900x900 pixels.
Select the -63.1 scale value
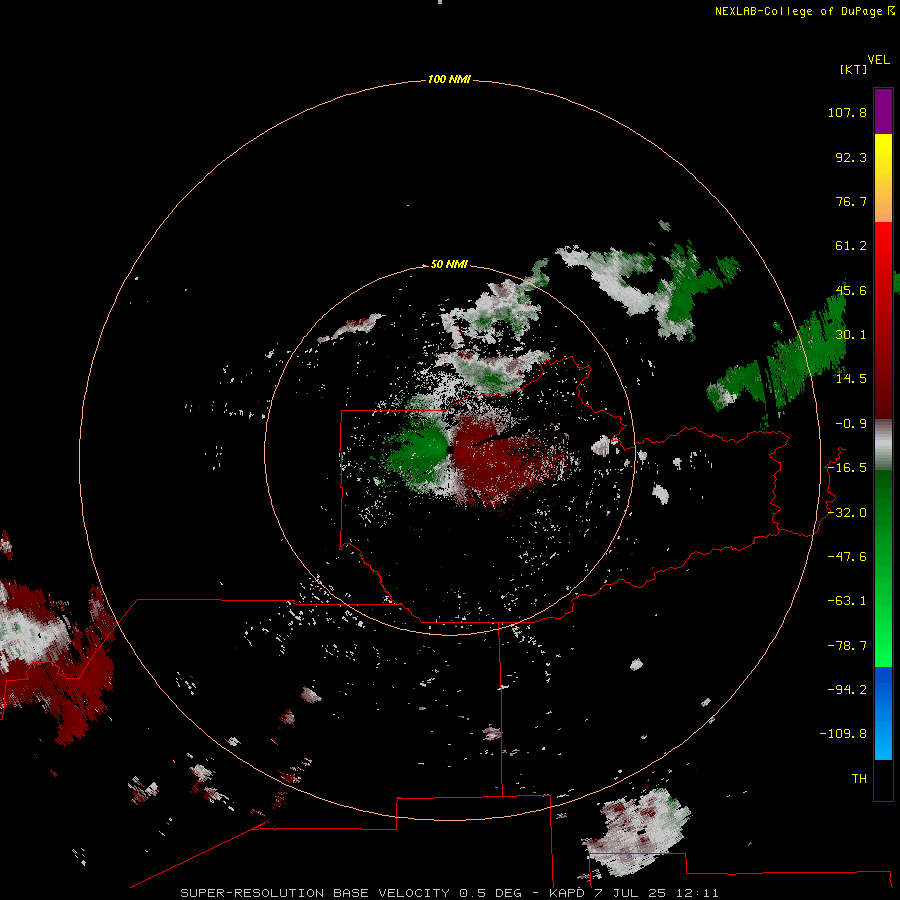click(x=847, y=601)
